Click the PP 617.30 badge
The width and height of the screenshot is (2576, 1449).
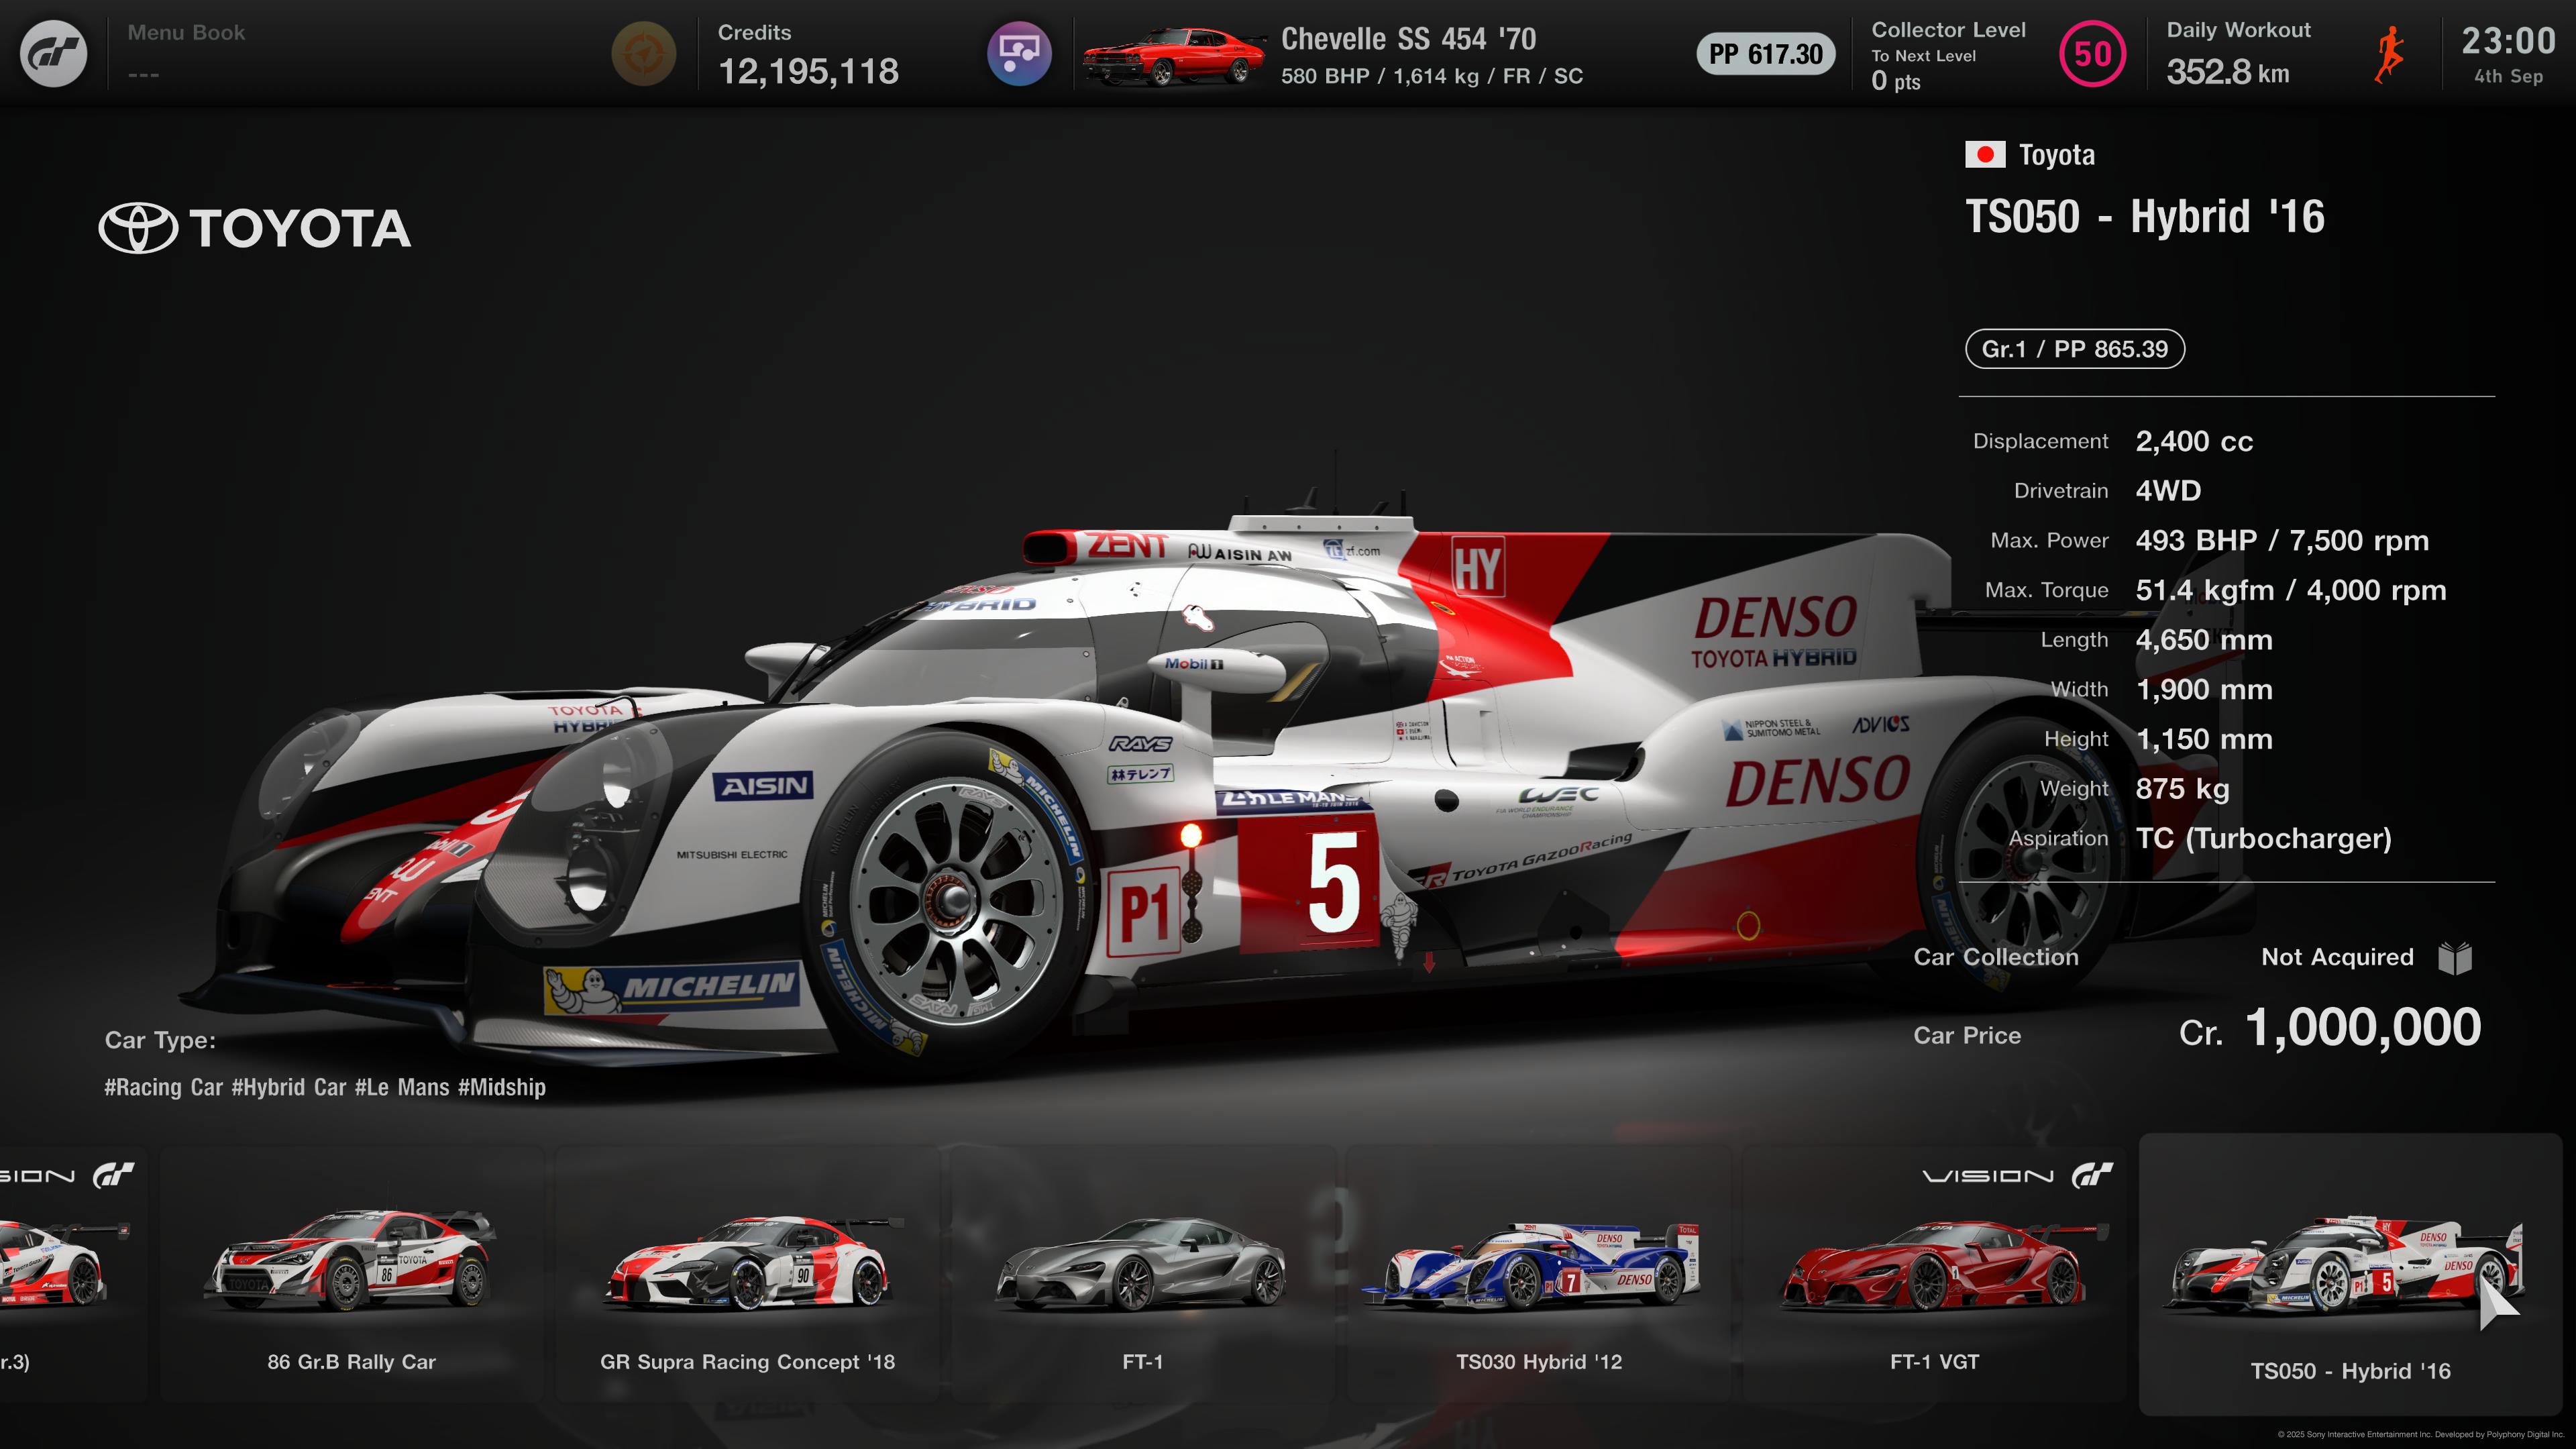click(x=1765, y=54)
